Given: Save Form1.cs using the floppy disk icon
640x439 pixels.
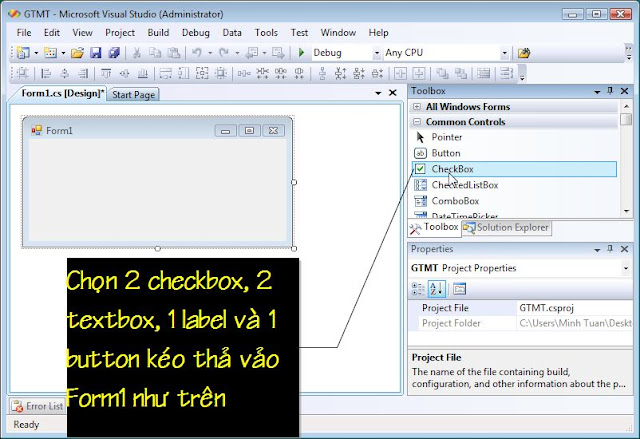Looking at the screenshot, I should (96, 53).
